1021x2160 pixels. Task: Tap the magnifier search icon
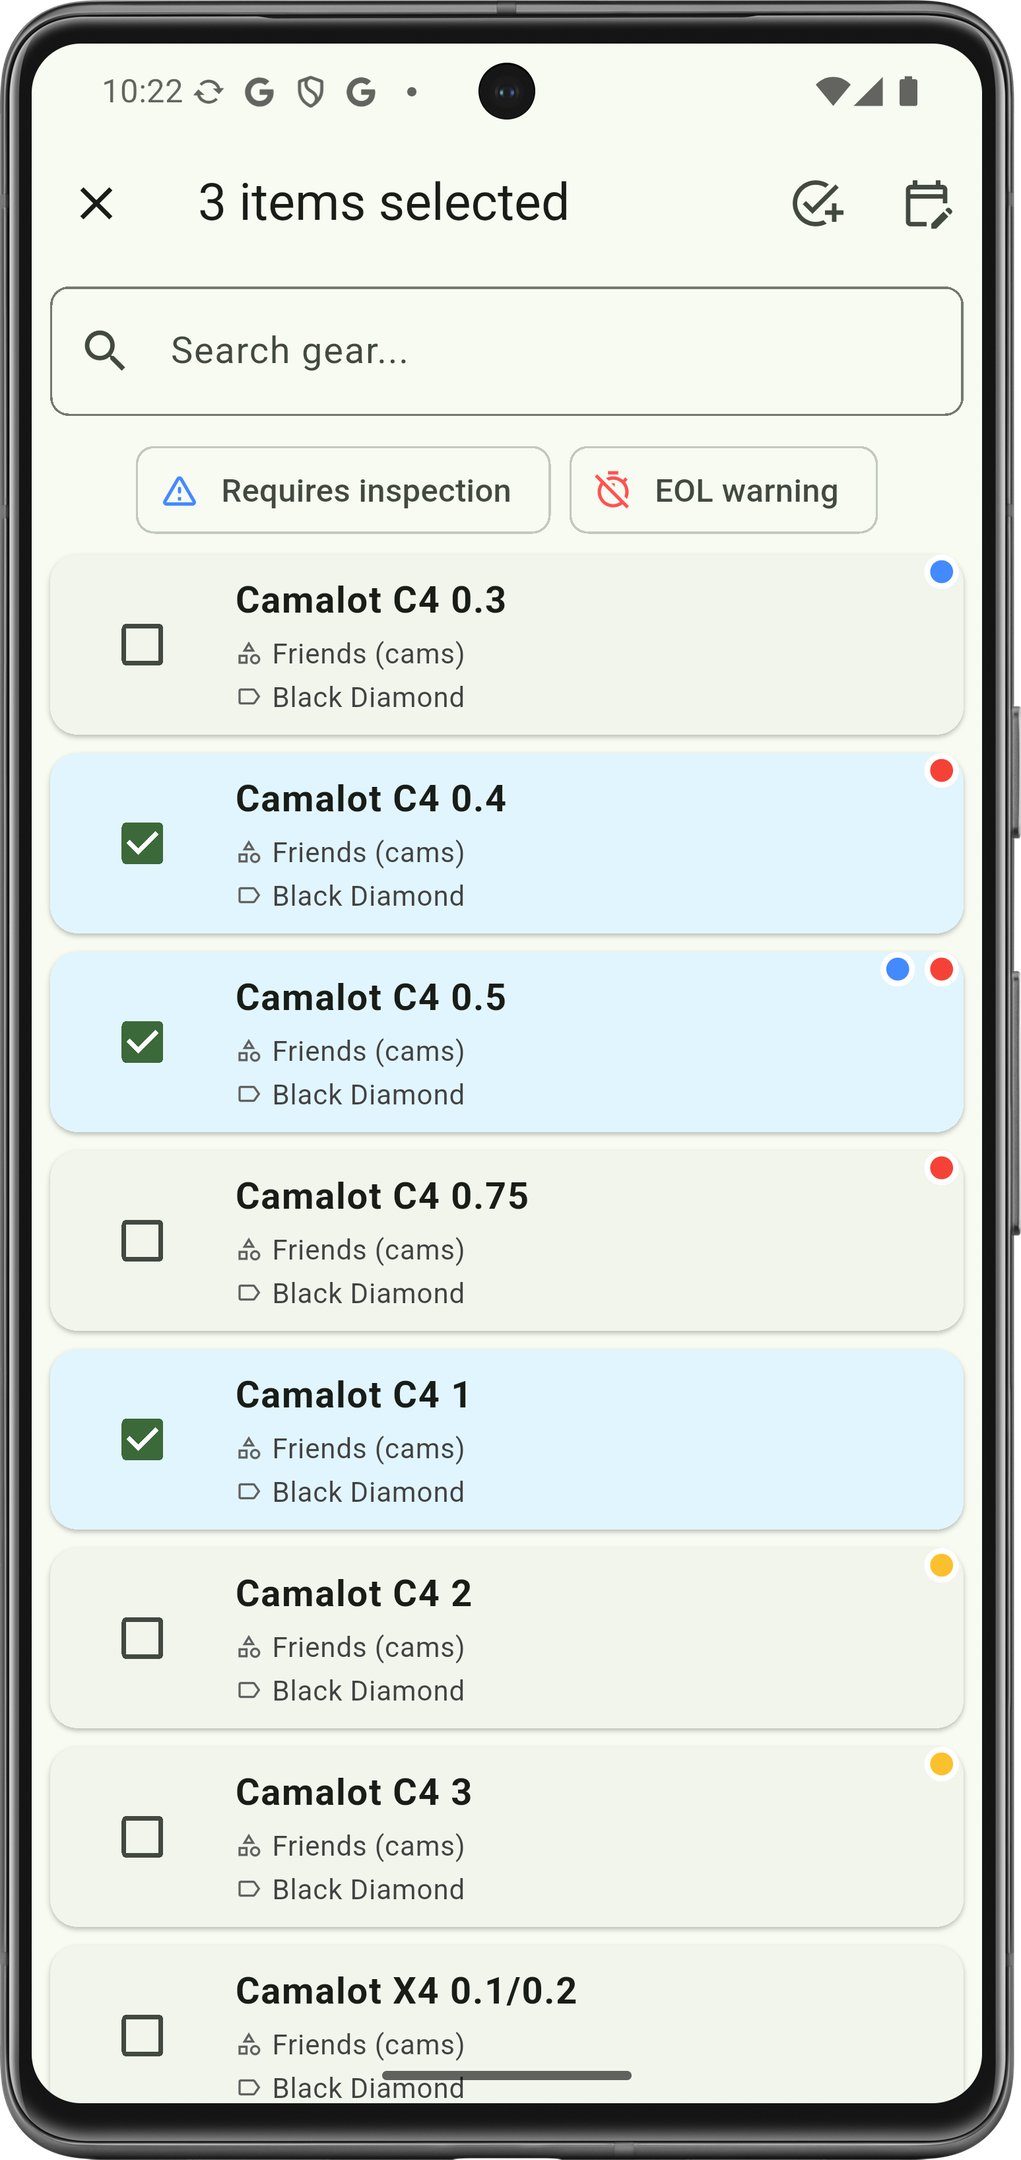[x=105, y=351]
